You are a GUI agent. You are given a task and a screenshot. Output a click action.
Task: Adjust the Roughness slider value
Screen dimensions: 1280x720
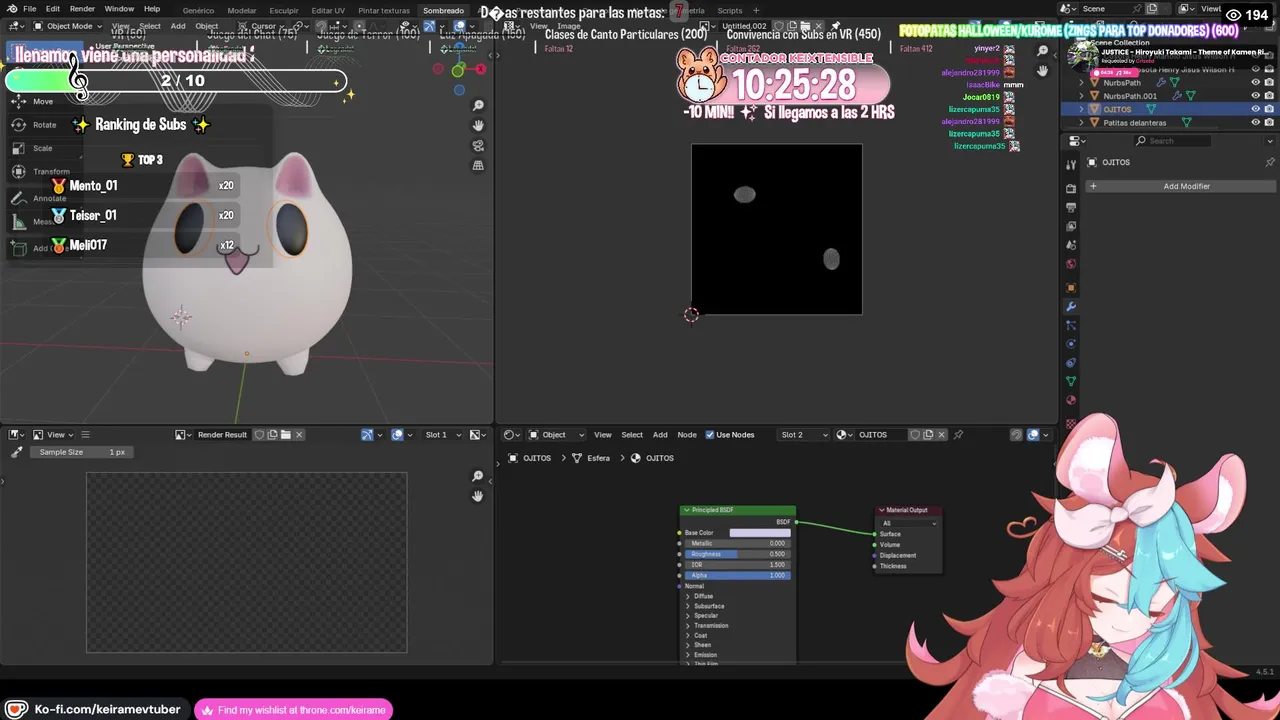point(737,554)
